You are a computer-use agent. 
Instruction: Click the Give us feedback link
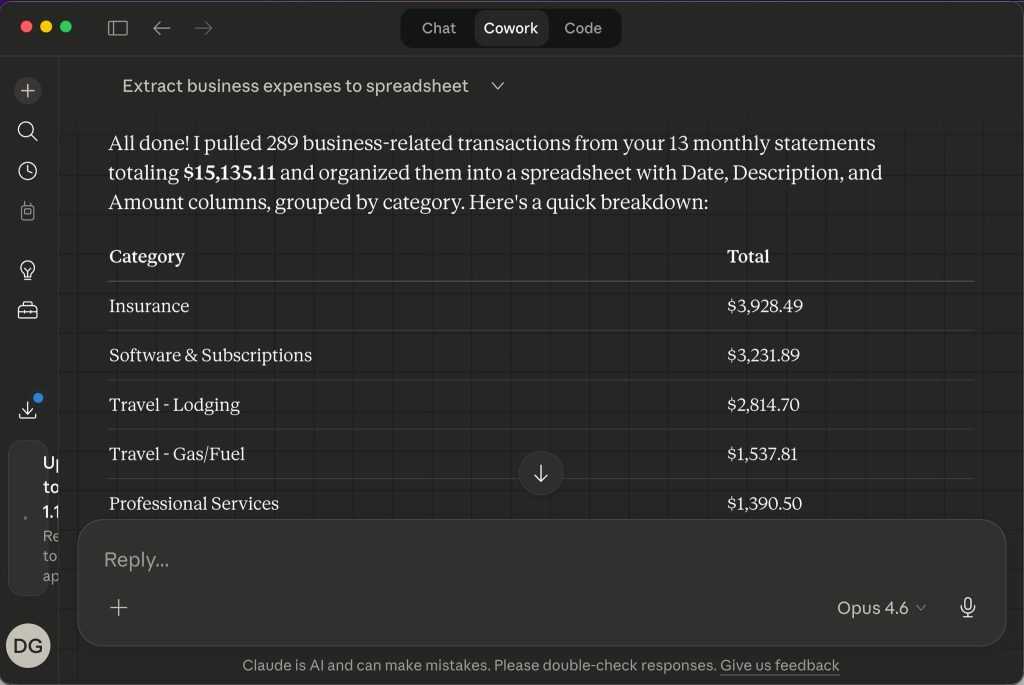click(779, 665)
